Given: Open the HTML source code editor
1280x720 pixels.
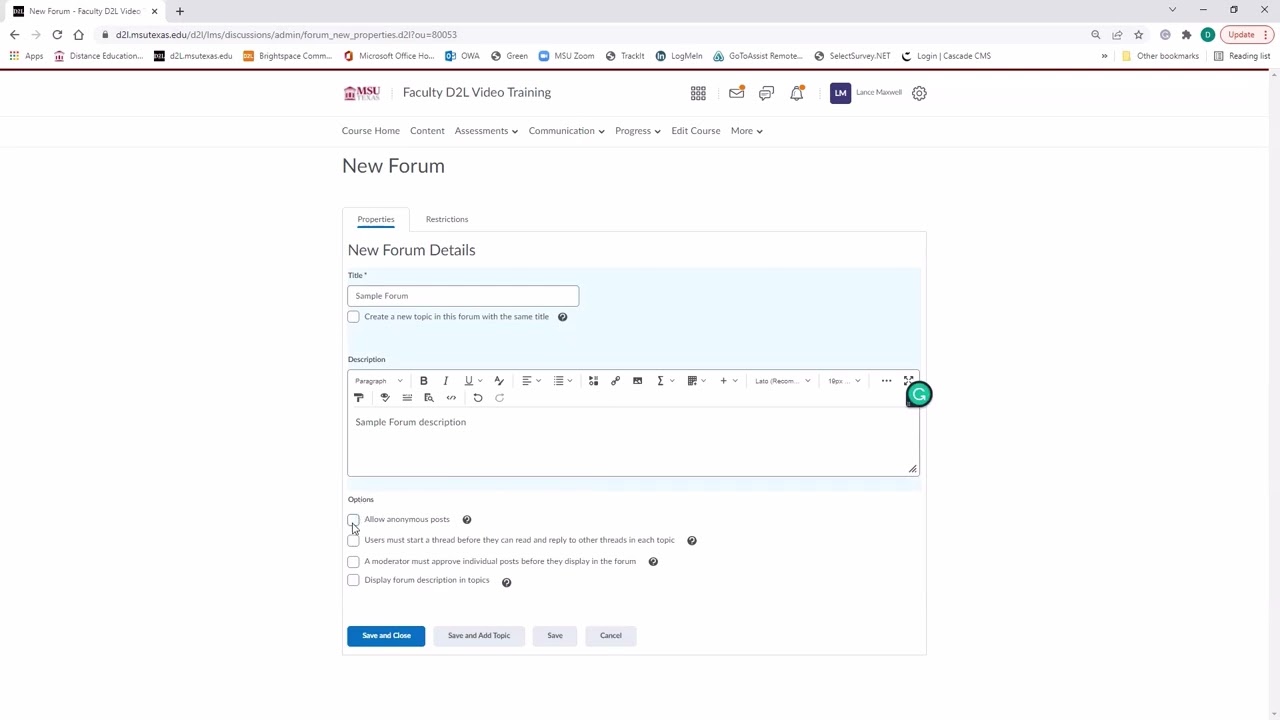Looking at the screenshot, I should coord(451,398).
